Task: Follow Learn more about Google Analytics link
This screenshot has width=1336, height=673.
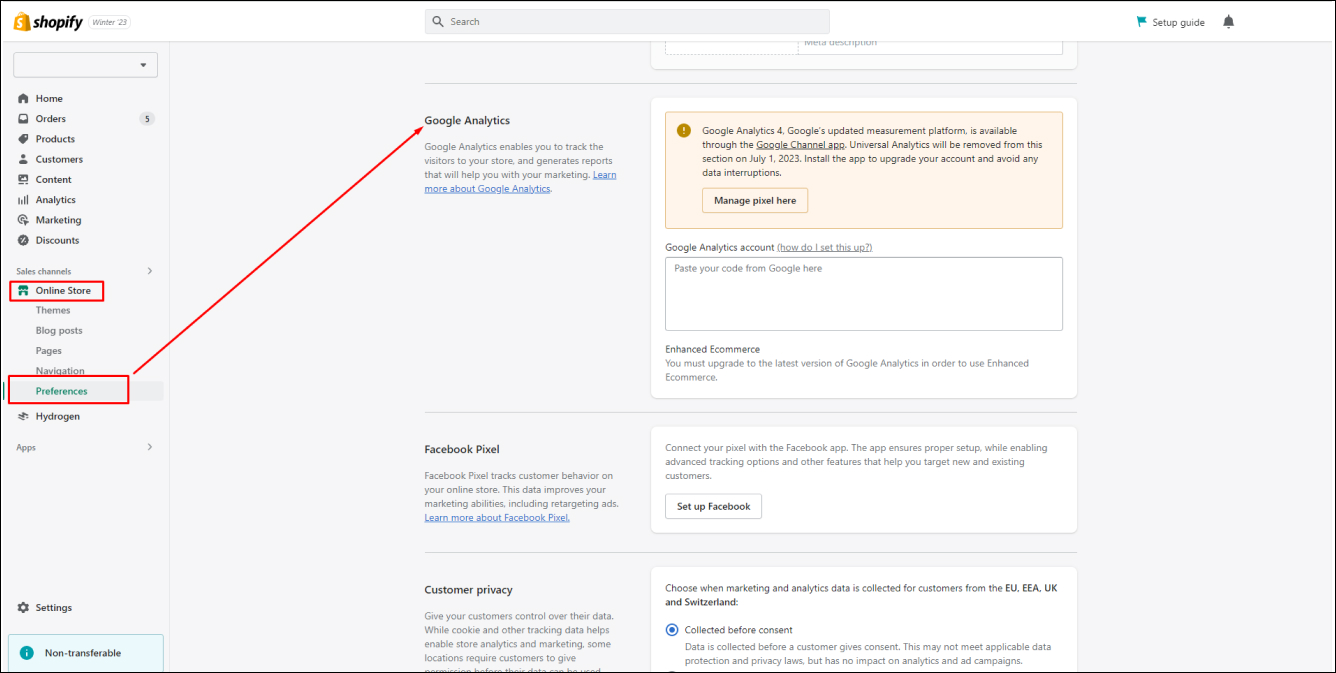Action: [x=520, y=181]
